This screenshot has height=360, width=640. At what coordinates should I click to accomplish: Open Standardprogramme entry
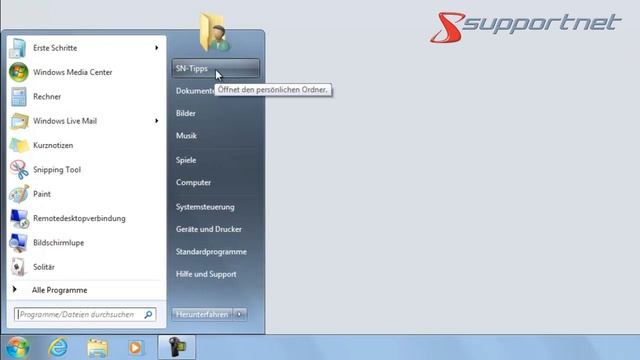211,252
